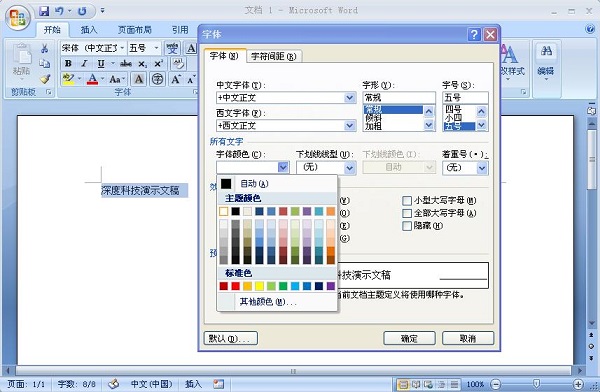The width and height of the screenshot is (600, 392).
Task: Switch to the 引用 ribbon tab
Action: coord(179,29)
